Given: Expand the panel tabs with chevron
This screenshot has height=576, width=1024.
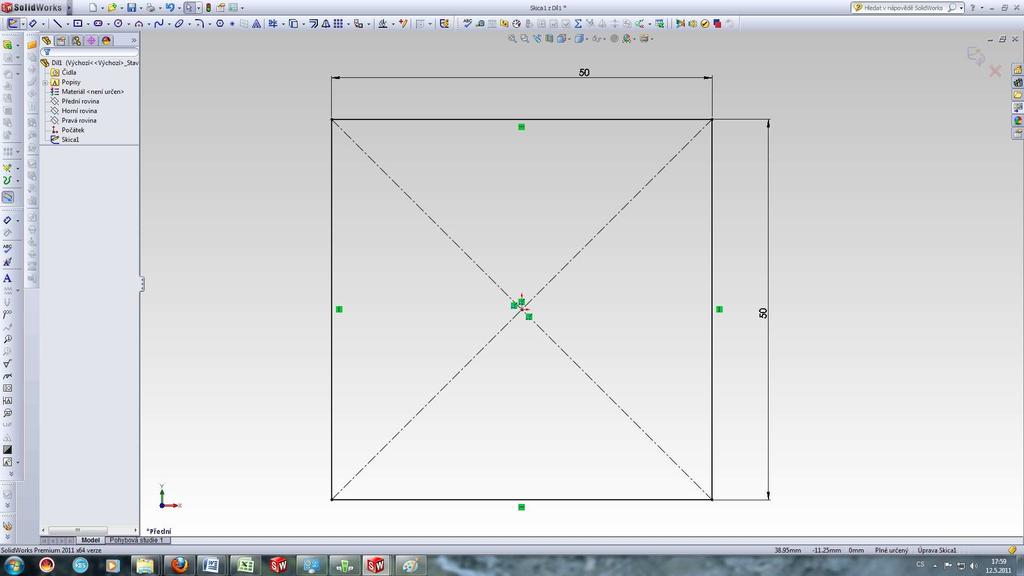Looking at the screenshot, I should (134, 40).
